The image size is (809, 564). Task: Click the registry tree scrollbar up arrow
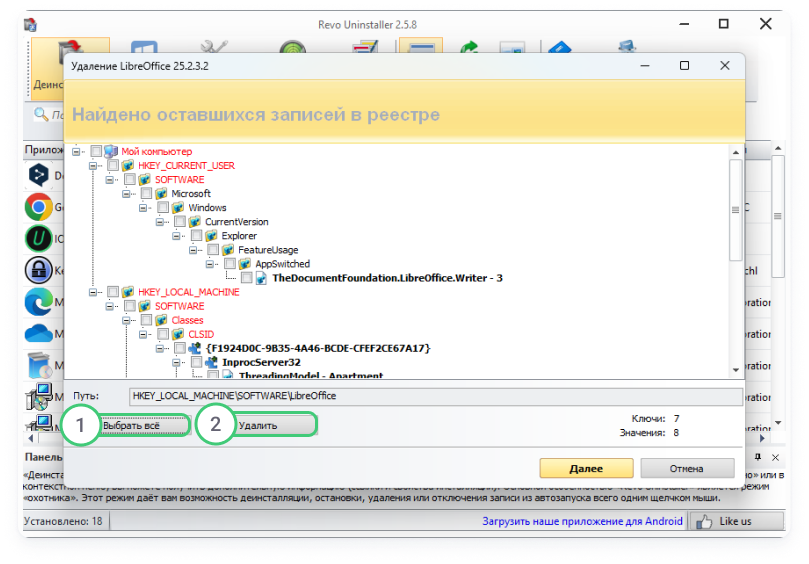736,153
